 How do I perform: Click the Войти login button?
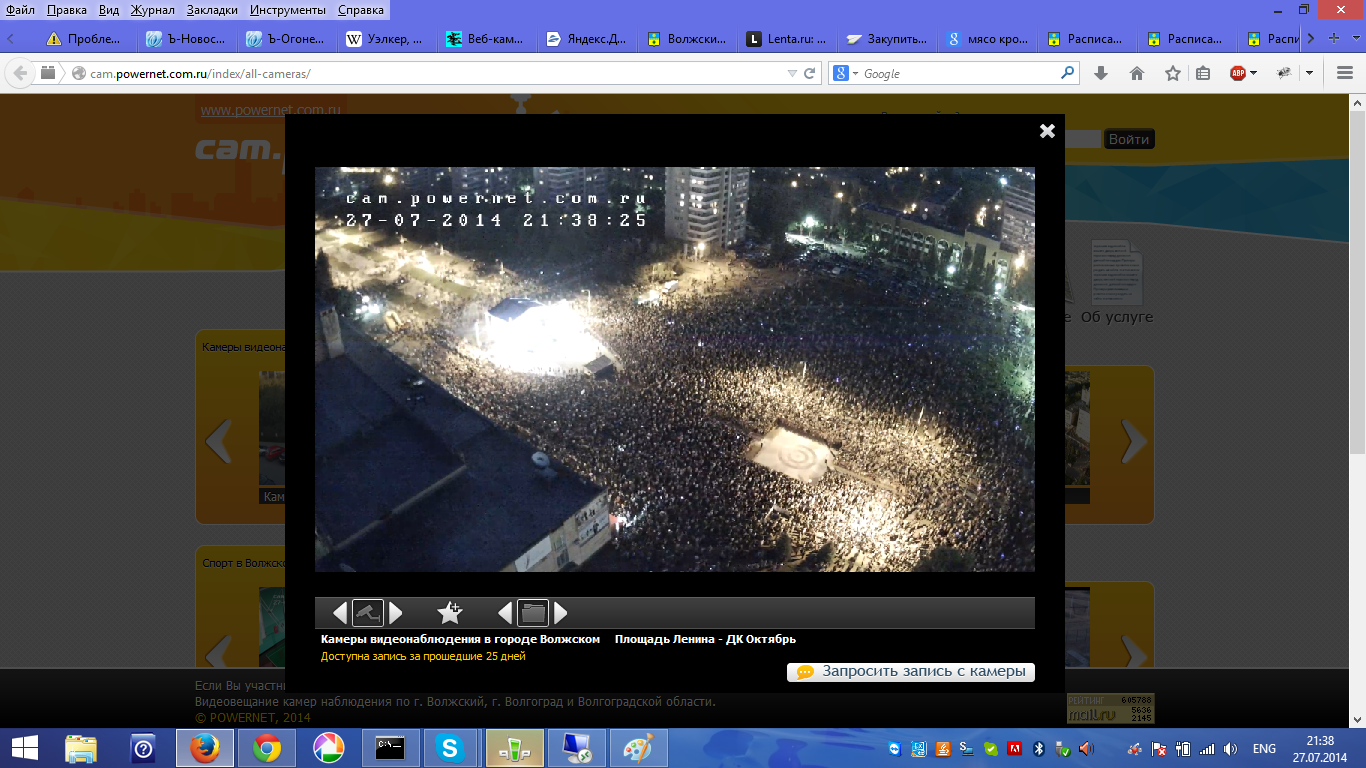(x=1129, y=139)
